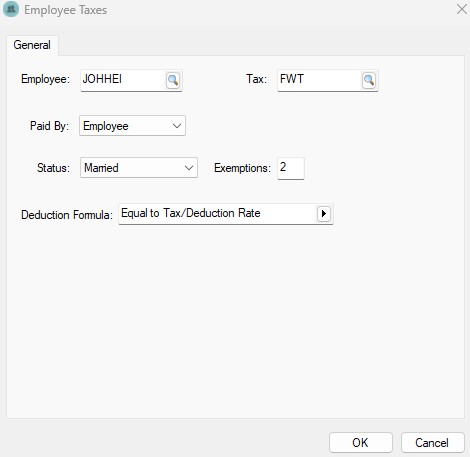Click the Employee value in the Paid By box
Image resolution: width=470 pixels, height=457 pixels.
click(106, 126)
